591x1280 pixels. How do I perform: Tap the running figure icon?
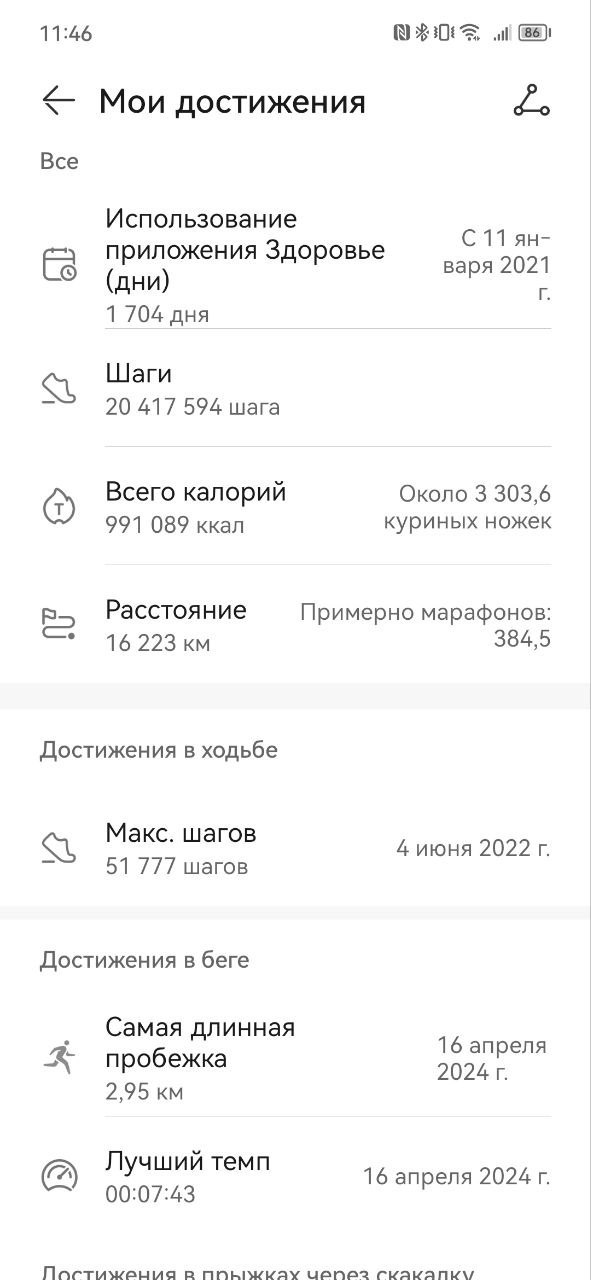59,1057
